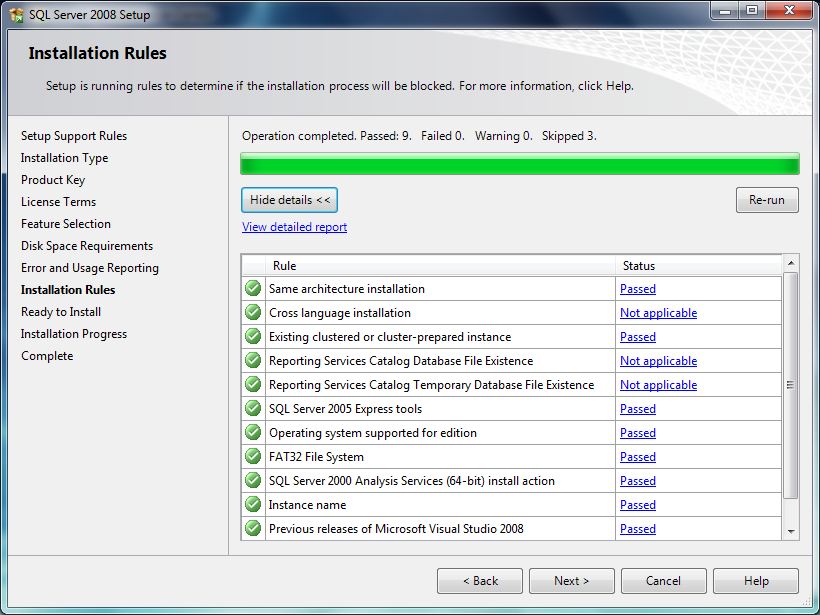Click Instance name rule text
Image resolution: width=820 pixels, height=615 pixels.
(x=307, y=505)
